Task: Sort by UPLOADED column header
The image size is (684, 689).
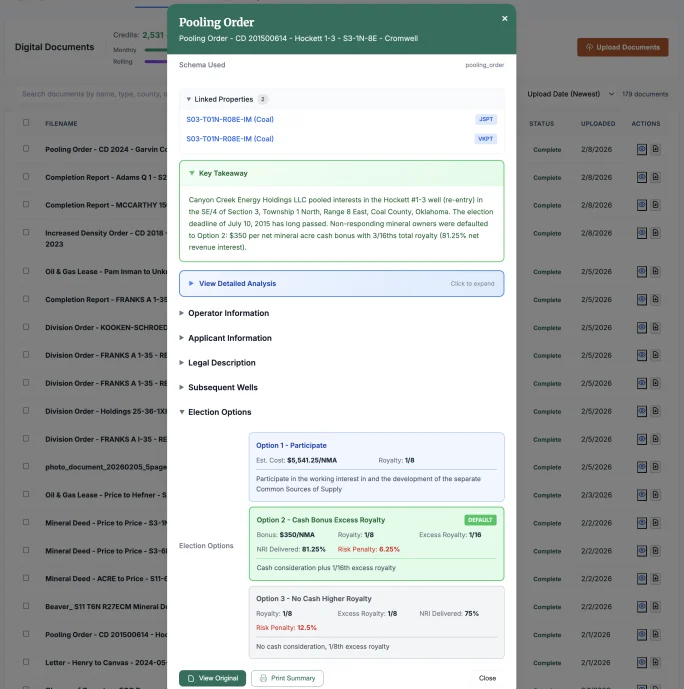Action: coord(598,123)
